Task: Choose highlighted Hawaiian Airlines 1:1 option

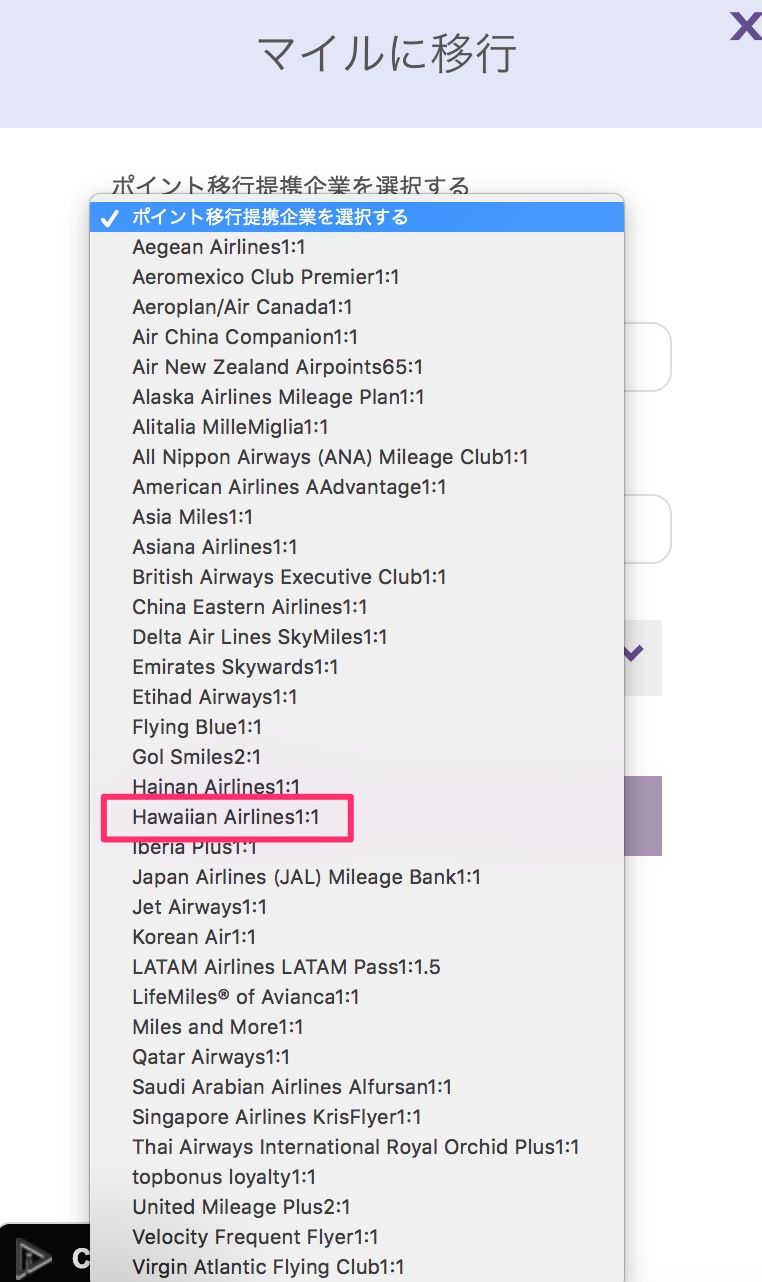Action: 226,817
